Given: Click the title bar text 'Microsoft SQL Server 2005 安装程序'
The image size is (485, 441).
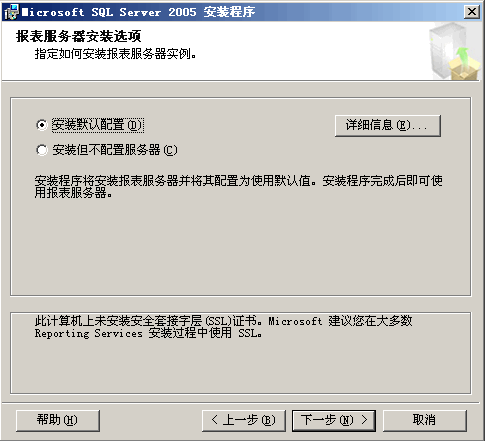Looking at the screenshot, I should coord(139,12).
